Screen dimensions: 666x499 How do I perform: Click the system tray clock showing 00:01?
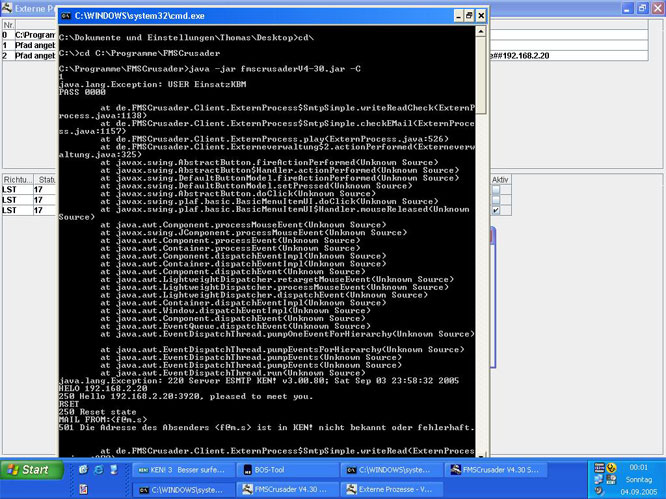point(639,467)
